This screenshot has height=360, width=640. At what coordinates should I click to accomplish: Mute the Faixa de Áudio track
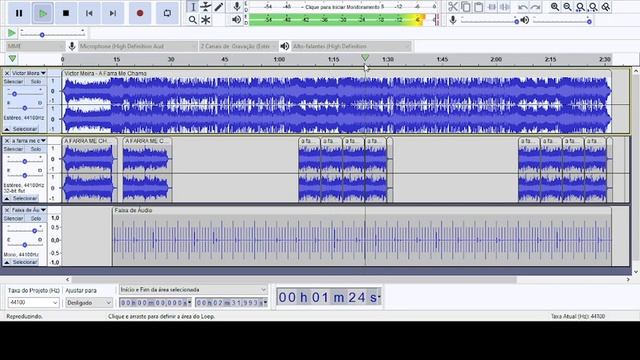(14, 219)
